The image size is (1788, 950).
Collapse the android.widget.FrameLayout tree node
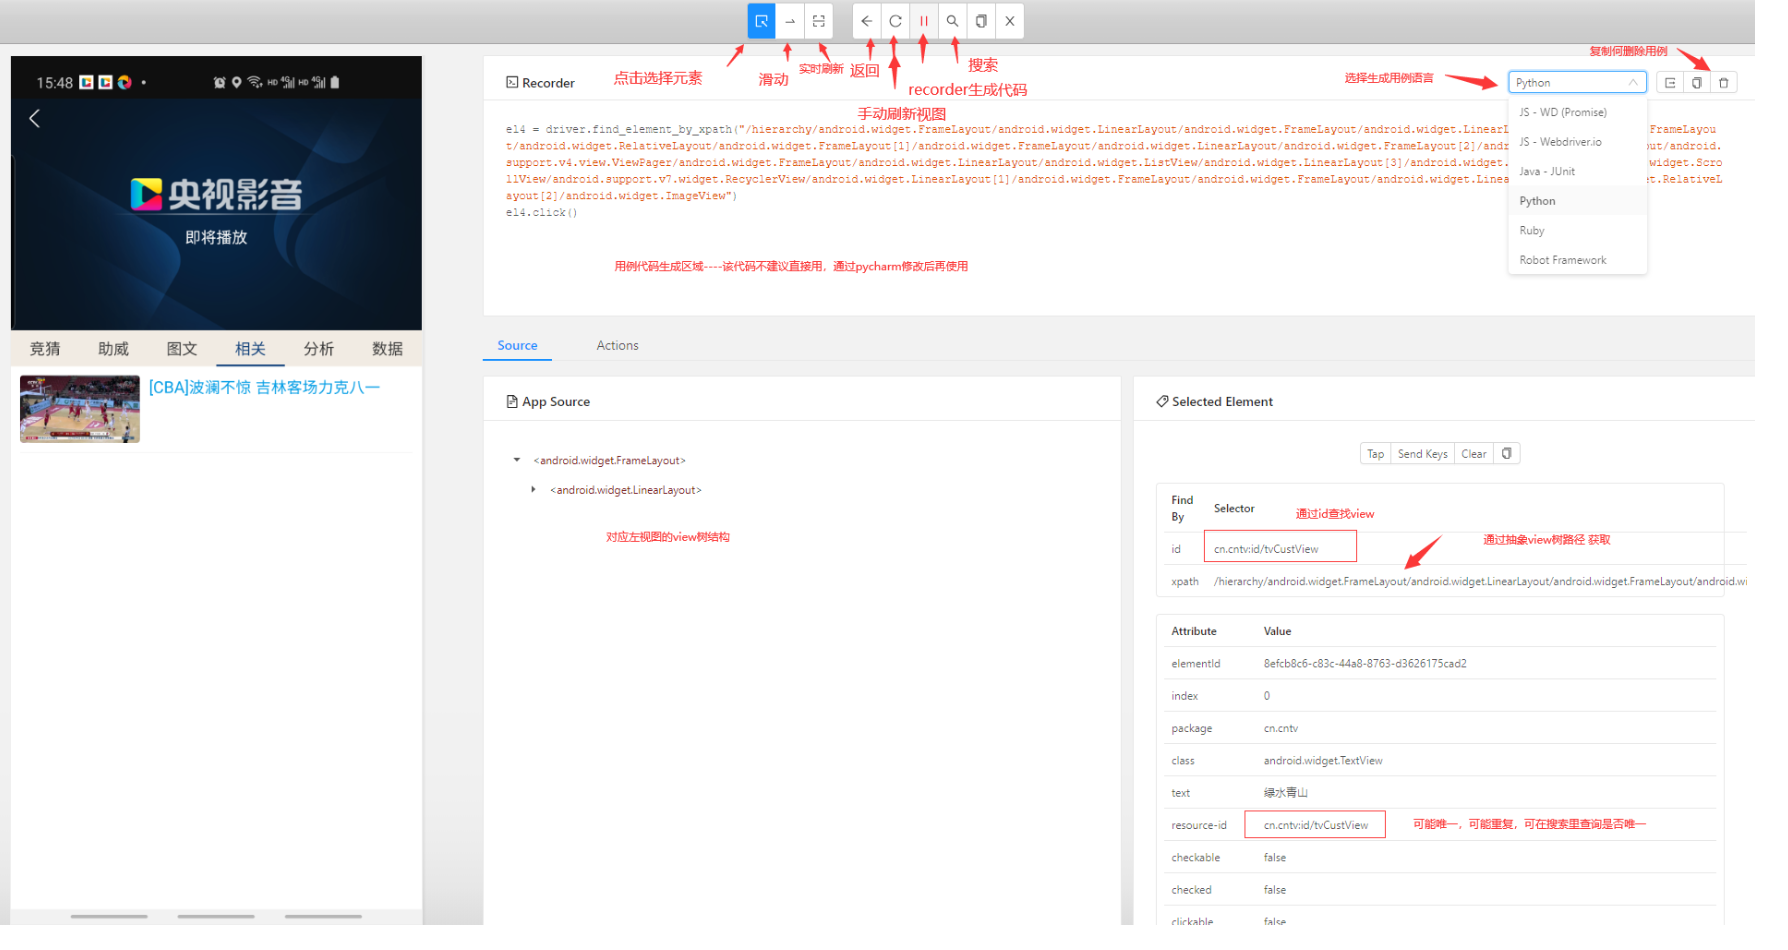coord(517,460)
